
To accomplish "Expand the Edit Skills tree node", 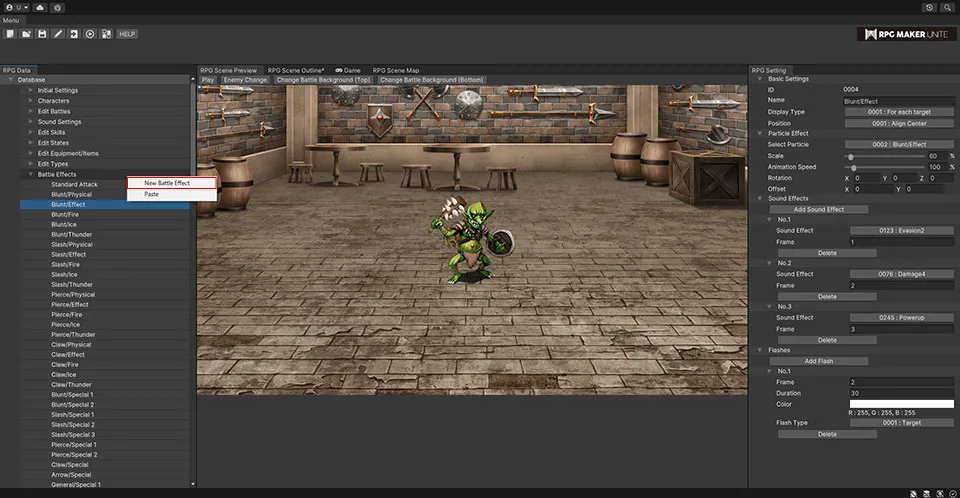I will tap(31, 132).
